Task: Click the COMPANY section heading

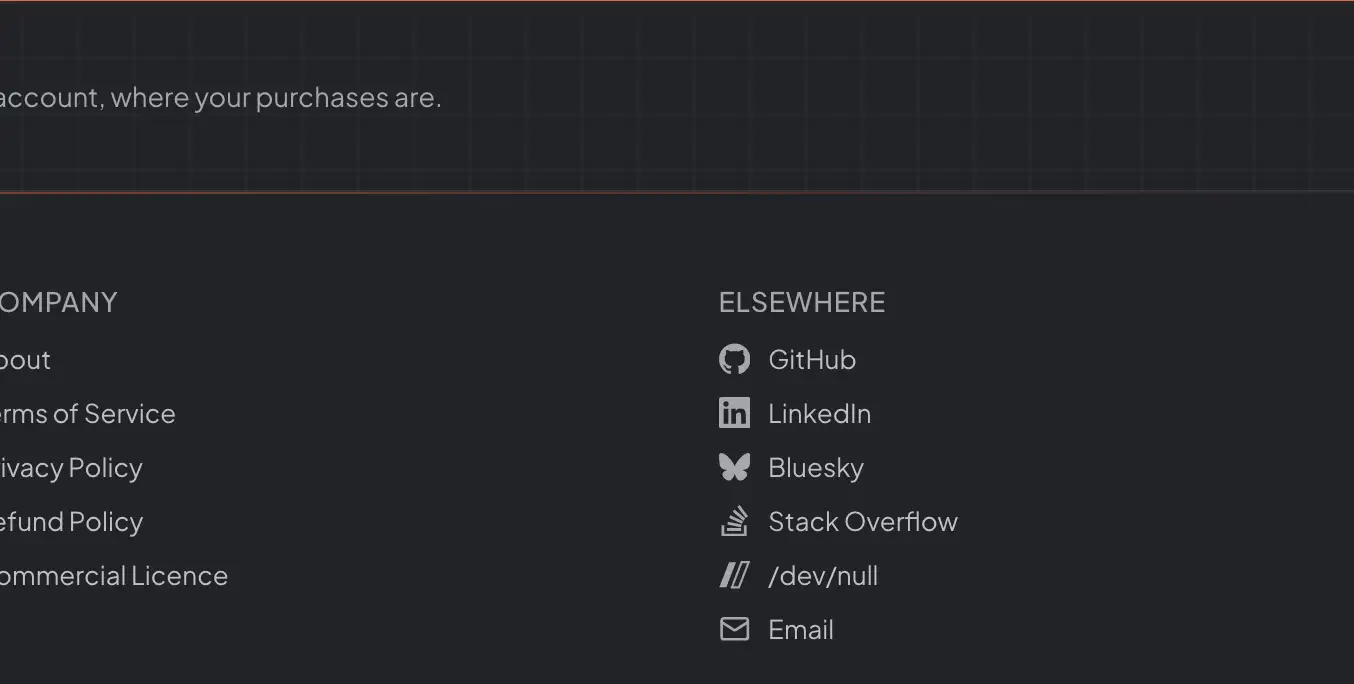Action: (x=59, y=302)
